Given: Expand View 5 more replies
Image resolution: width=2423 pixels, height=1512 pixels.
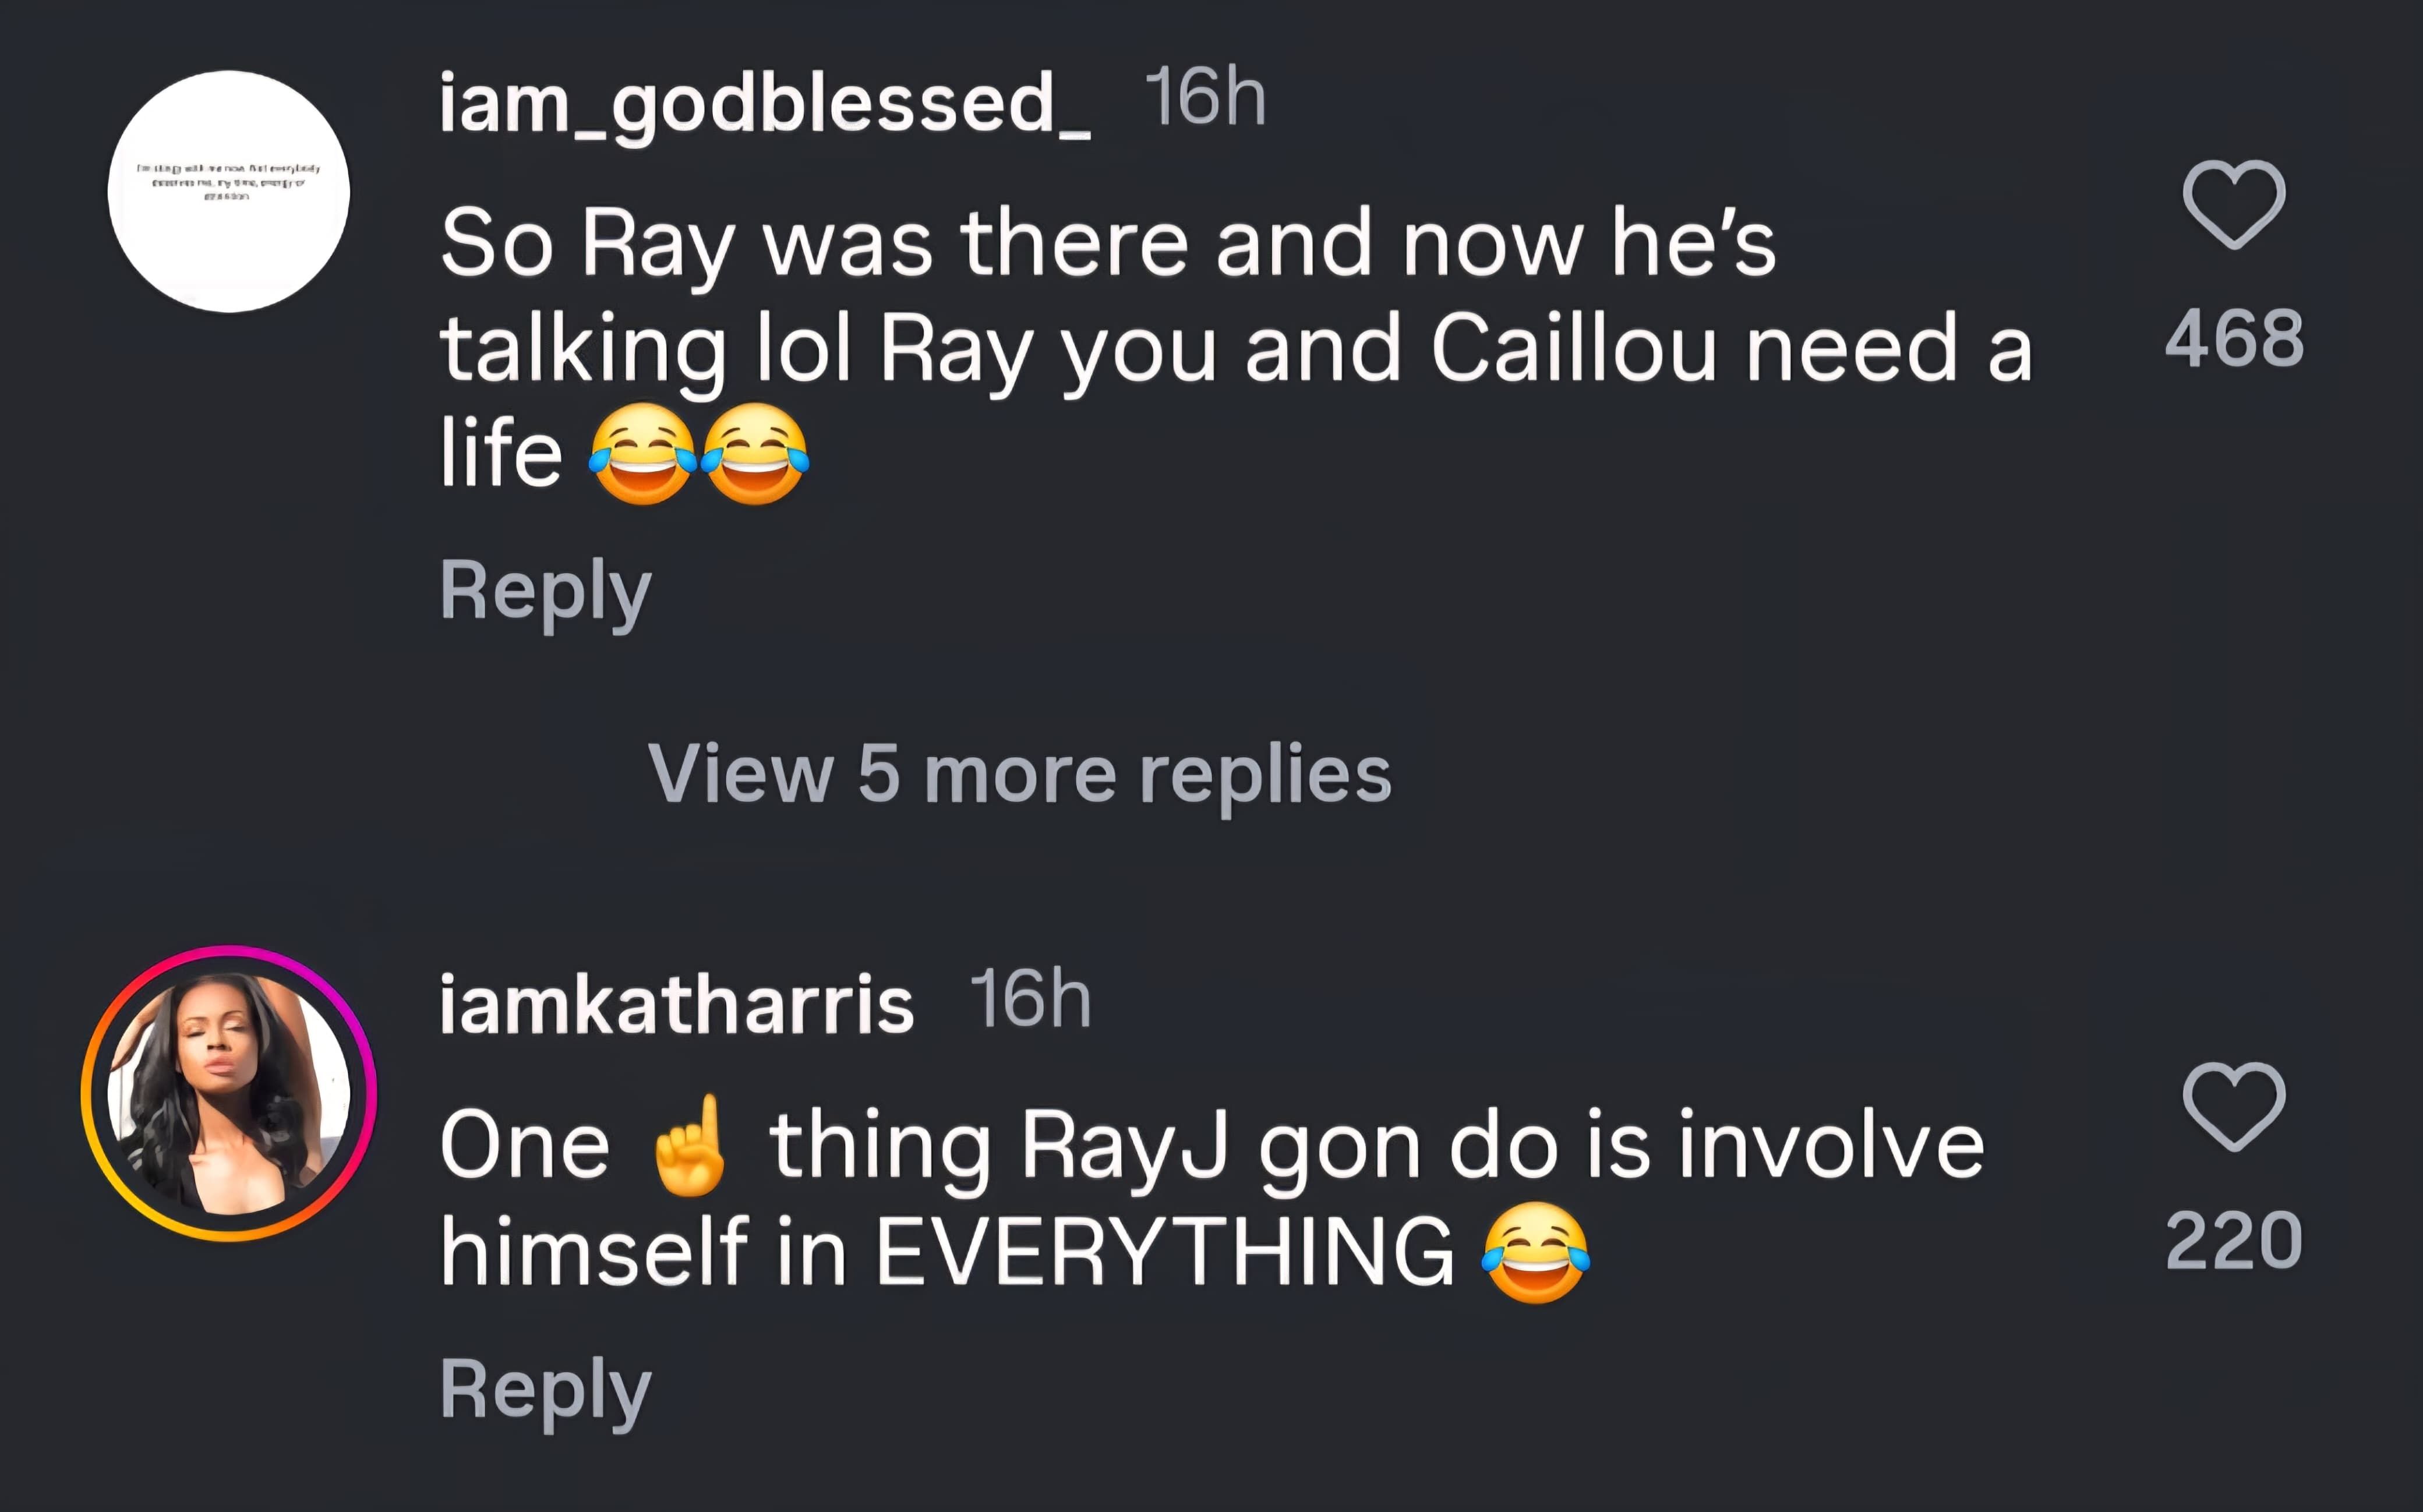Looking at the screenshot, I should click(x=1019, y=773).
